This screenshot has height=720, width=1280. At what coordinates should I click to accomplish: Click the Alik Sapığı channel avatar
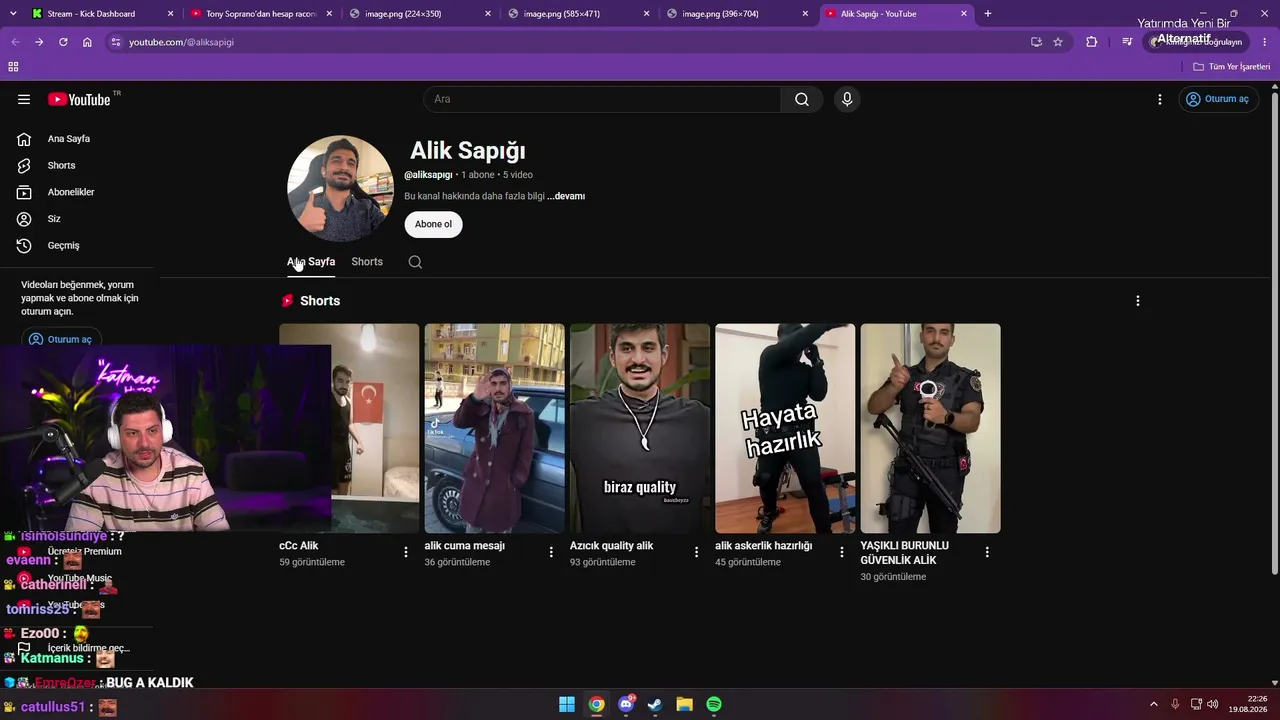[x=340, y=188]
